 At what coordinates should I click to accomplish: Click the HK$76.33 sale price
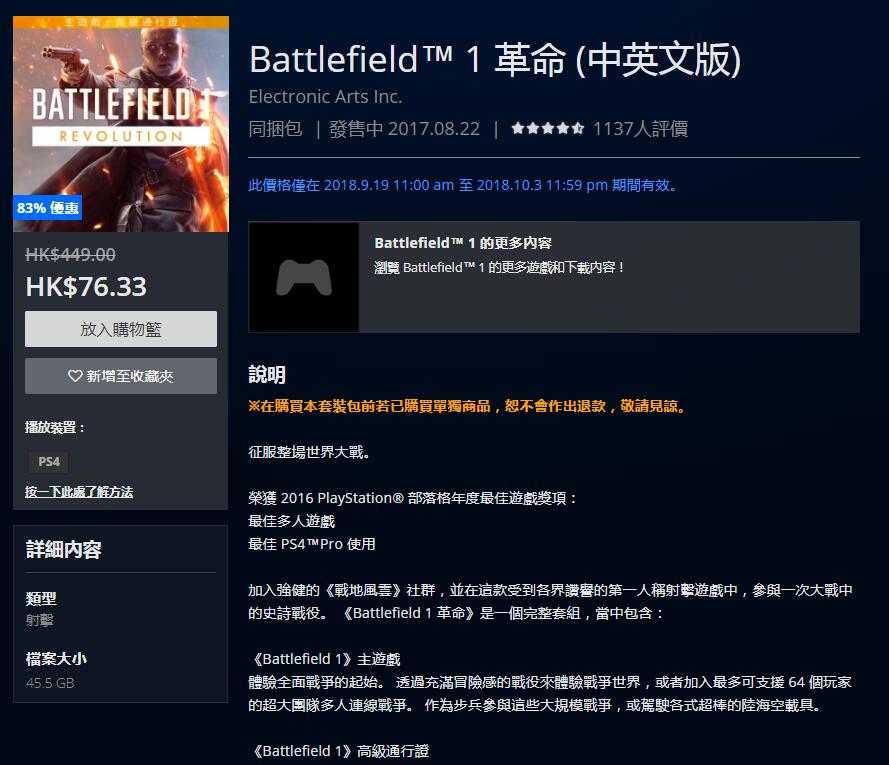[x=86, y=287]
